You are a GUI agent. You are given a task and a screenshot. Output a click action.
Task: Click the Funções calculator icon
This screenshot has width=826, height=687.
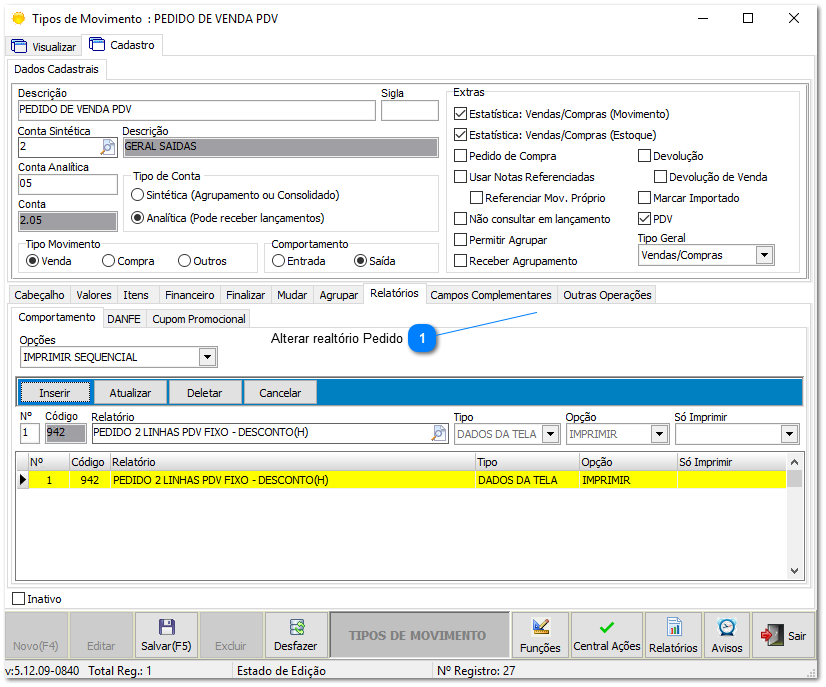[539, 628]
